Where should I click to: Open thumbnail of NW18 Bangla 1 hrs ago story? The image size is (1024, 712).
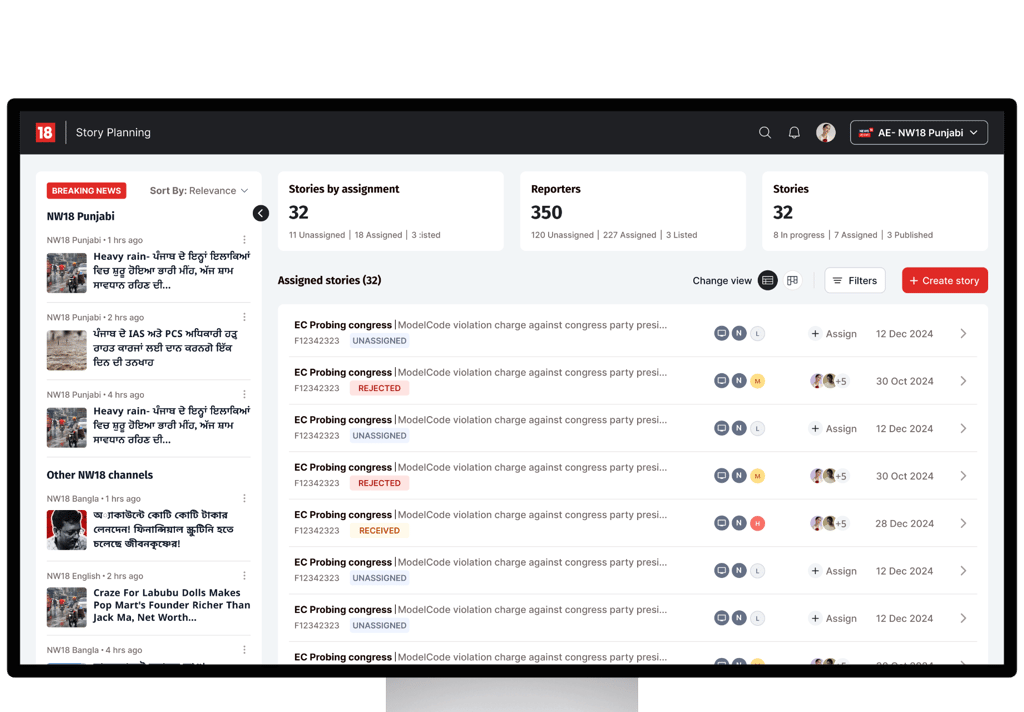click(67, 530)
